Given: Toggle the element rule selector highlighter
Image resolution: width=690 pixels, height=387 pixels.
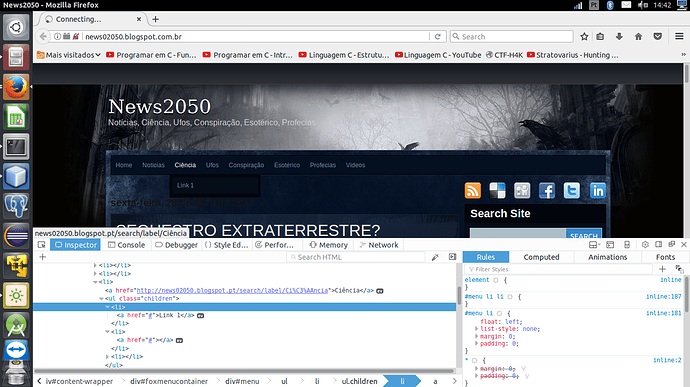Looking at the screenshot, I should (x=495, y=280).
